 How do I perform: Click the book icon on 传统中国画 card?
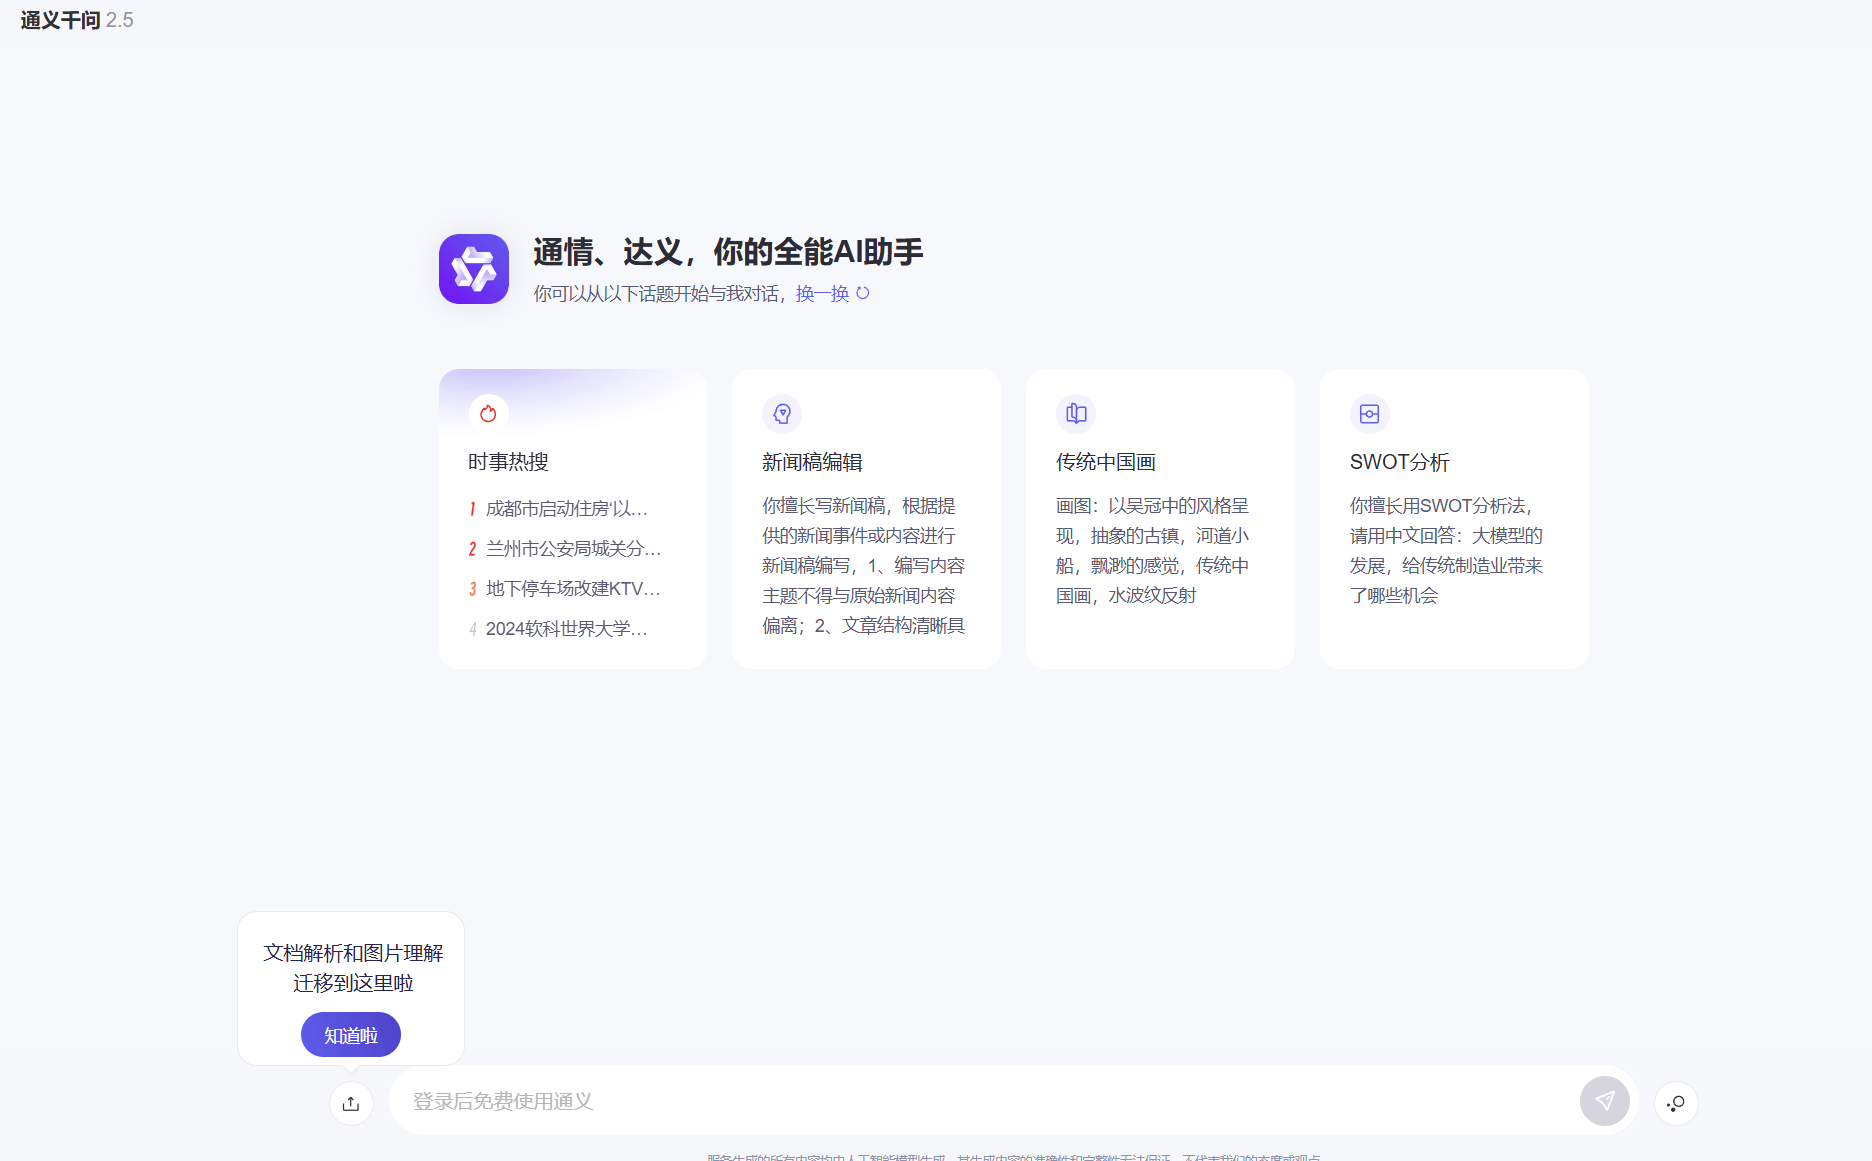click(x=1076, y=413)
